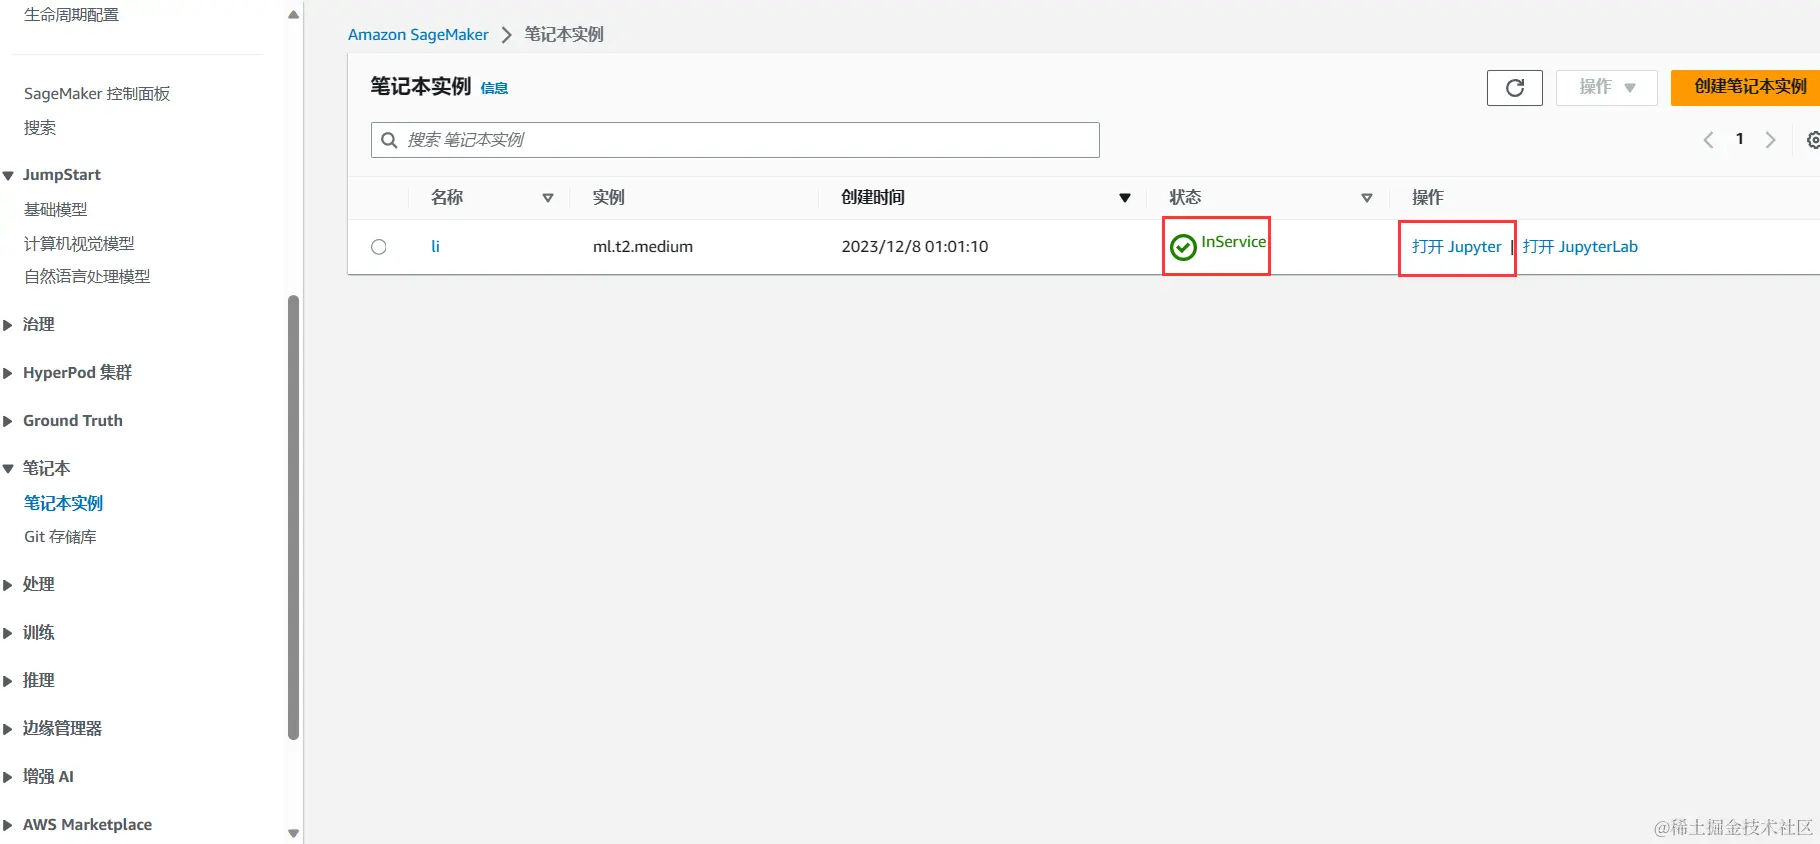This screenshot has width=1820, height=844.
Task: Click the sidebar scroll-up arrow
Action: pyautogui.click(x=293, y=14)
